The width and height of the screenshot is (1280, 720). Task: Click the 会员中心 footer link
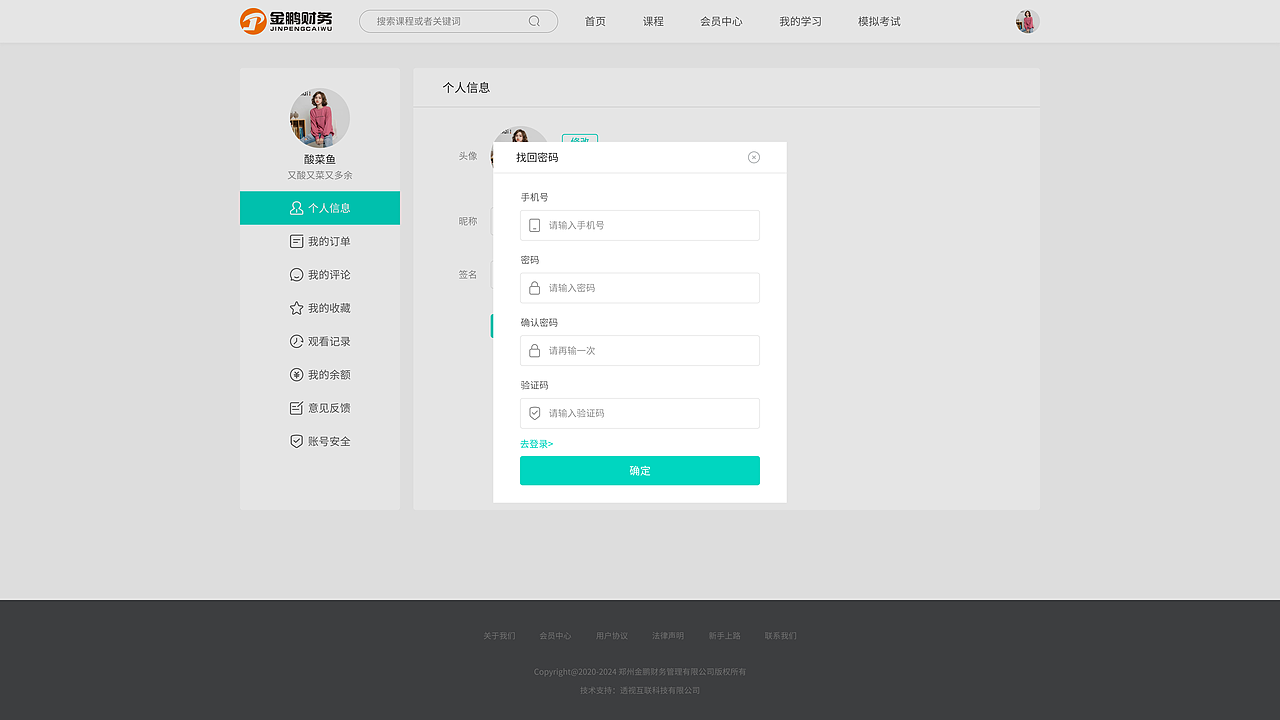(x=555, y=636)
